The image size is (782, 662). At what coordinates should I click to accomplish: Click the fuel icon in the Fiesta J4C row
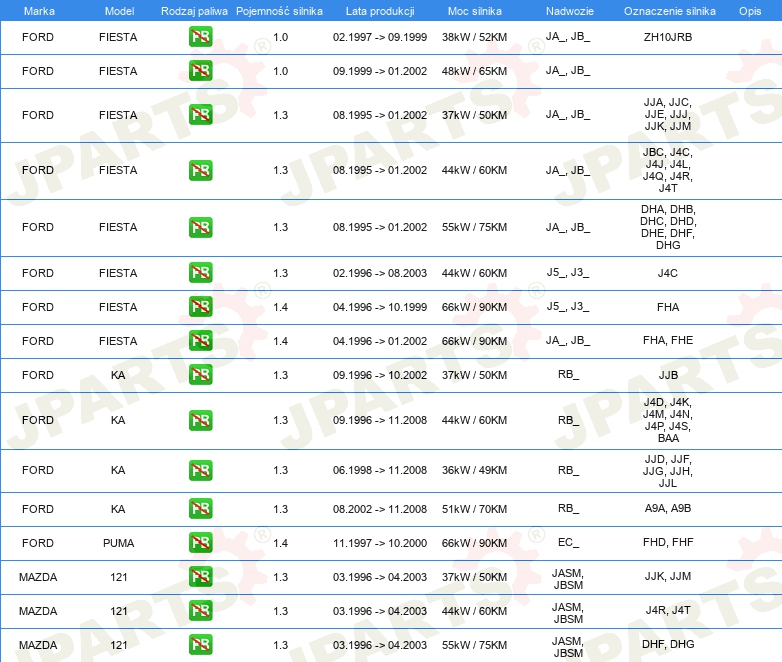pyautogui.click(x=200, y=273)
